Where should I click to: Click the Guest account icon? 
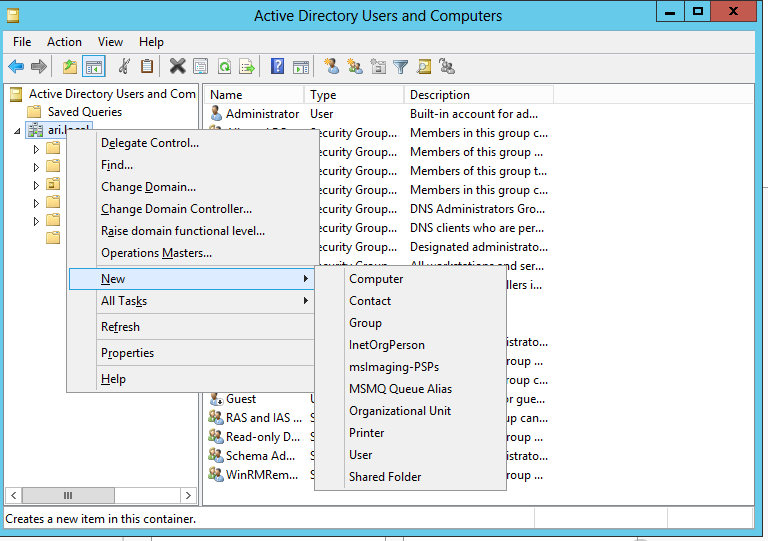(216, 399)
